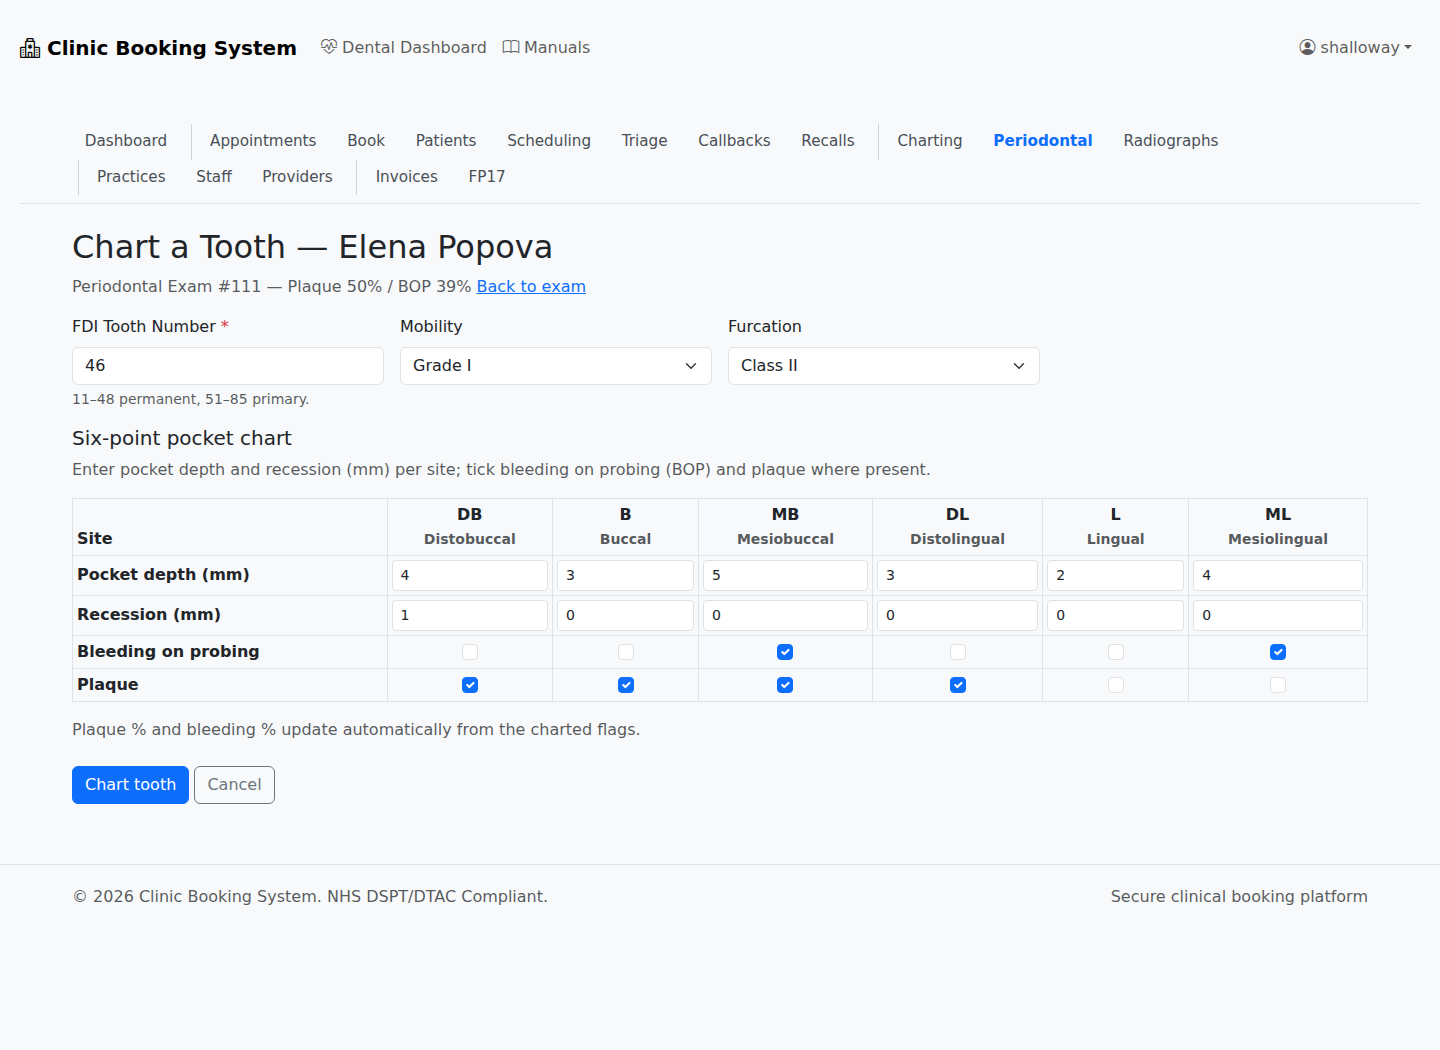Click the Lingual pocket depth field
The height and width of the screenshot is (1050, 1440).
1116,575
